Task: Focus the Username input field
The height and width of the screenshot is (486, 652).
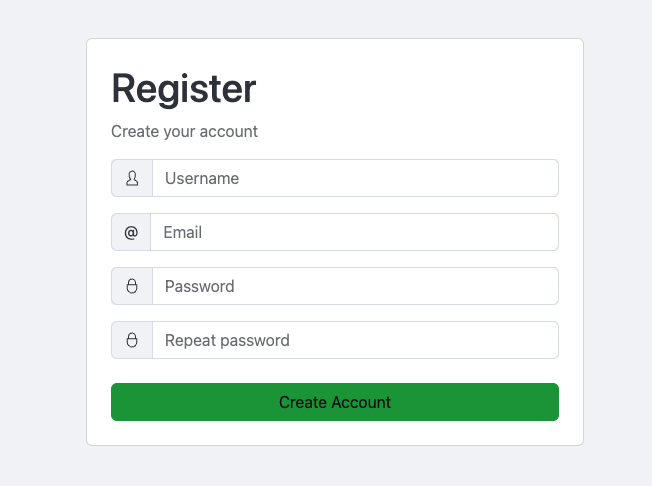Action: point(355,178)
